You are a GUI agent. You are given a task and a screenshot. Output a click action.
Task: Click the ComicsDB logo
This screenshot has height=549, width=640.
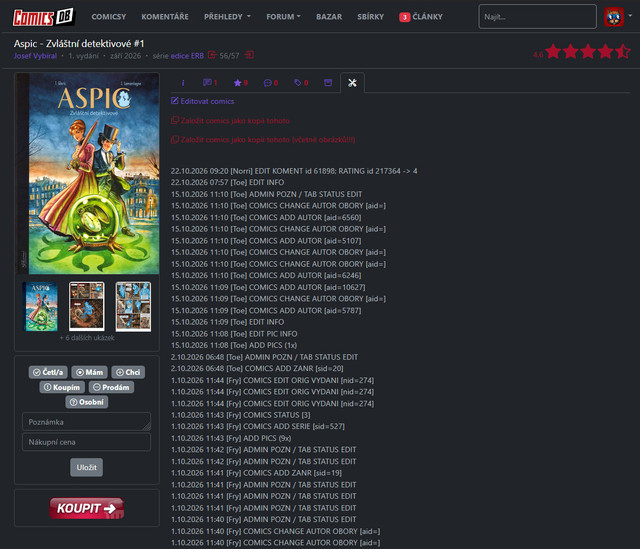click(x=43, y=17)
